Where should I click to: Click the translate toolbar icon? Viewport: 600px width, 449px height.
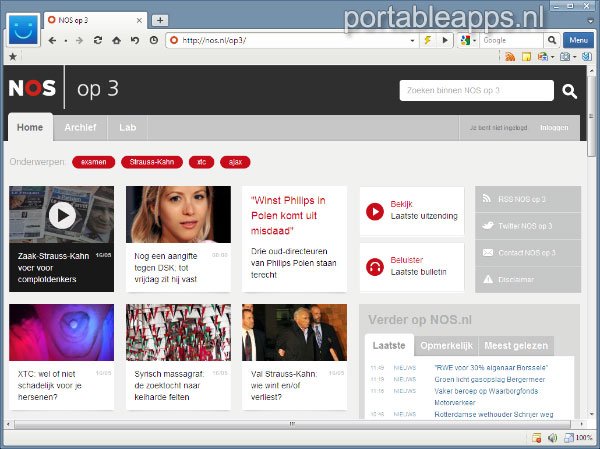coord(543,57)
